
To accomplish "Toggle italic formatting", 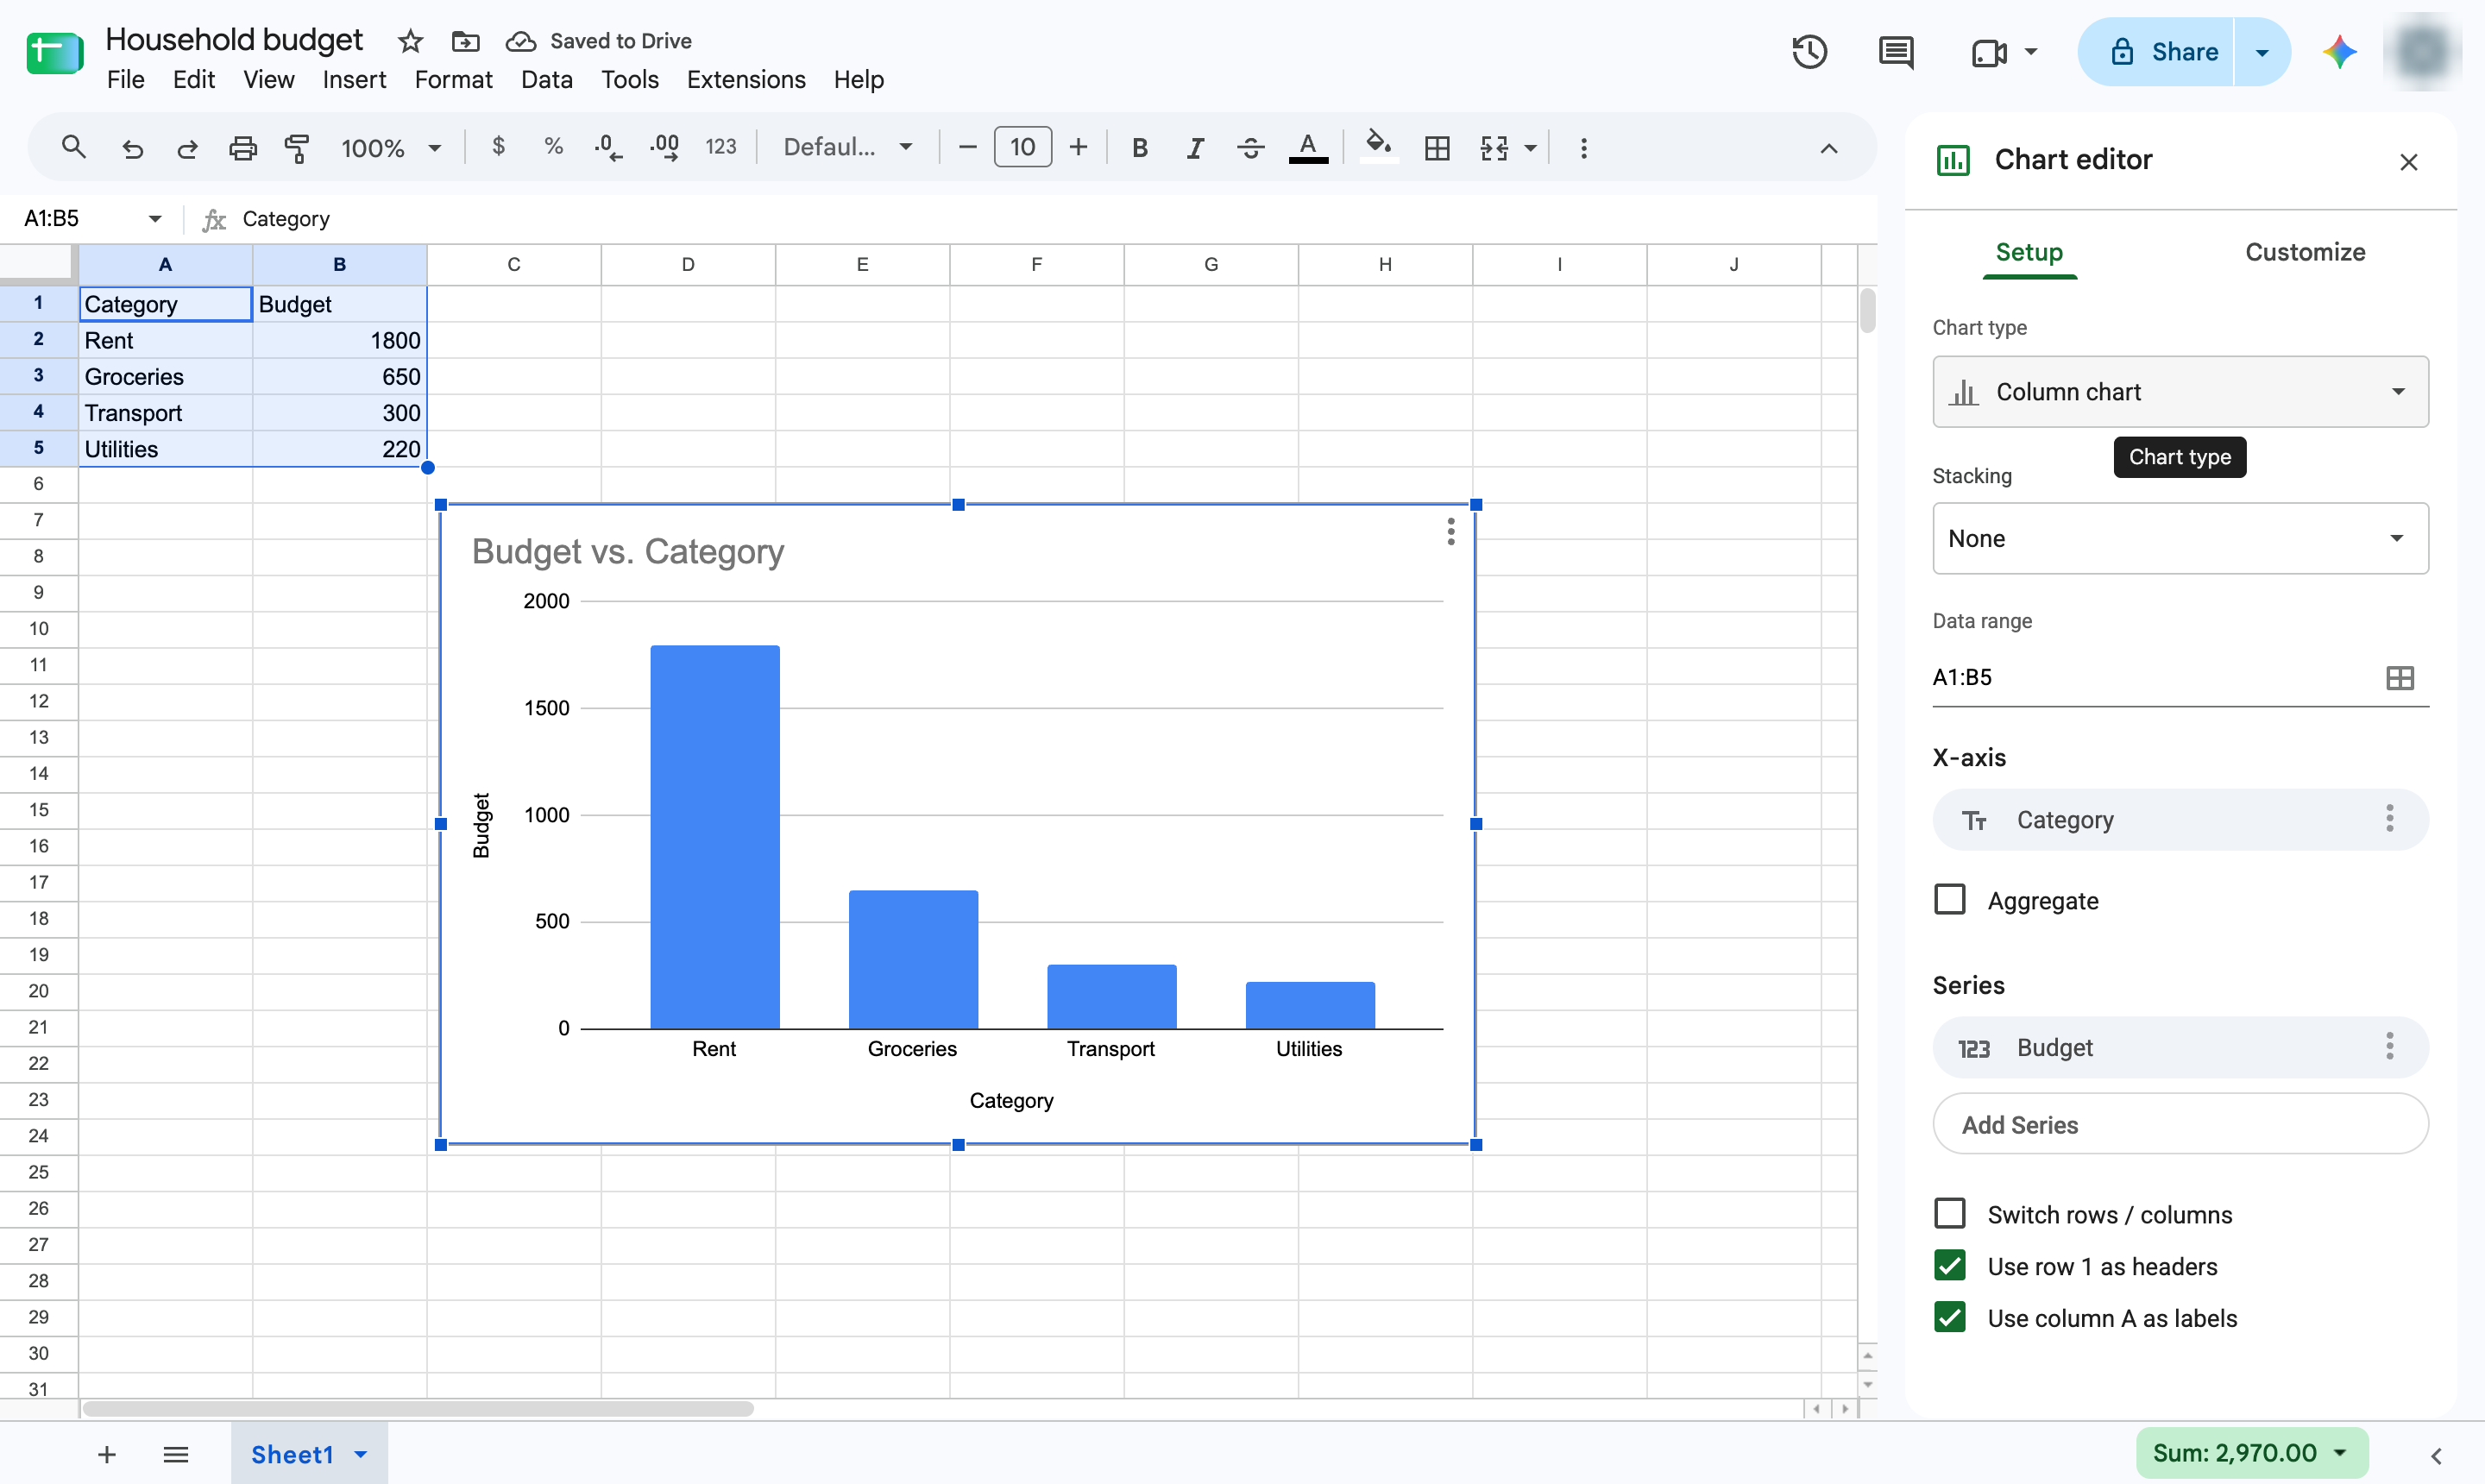I will (x=1195, y=148).
